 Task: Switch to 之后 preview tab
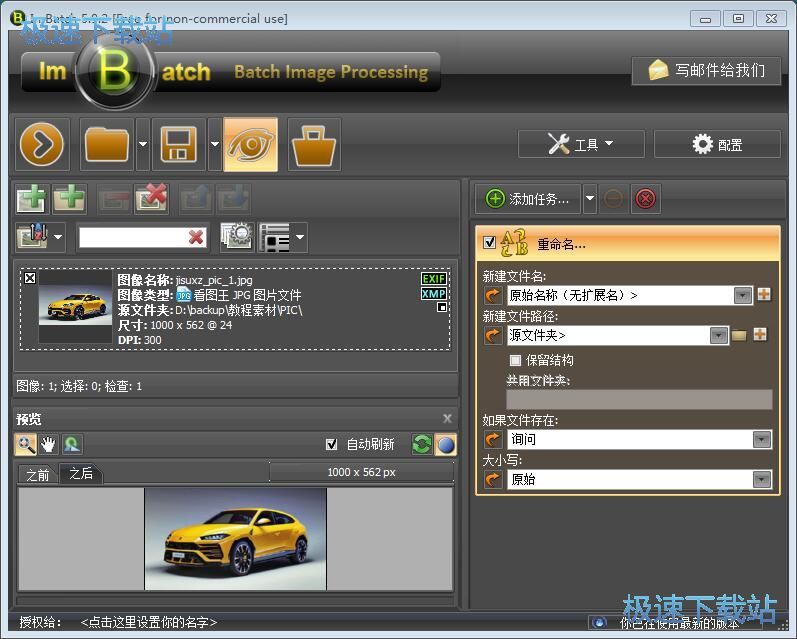tap(81, 474)
